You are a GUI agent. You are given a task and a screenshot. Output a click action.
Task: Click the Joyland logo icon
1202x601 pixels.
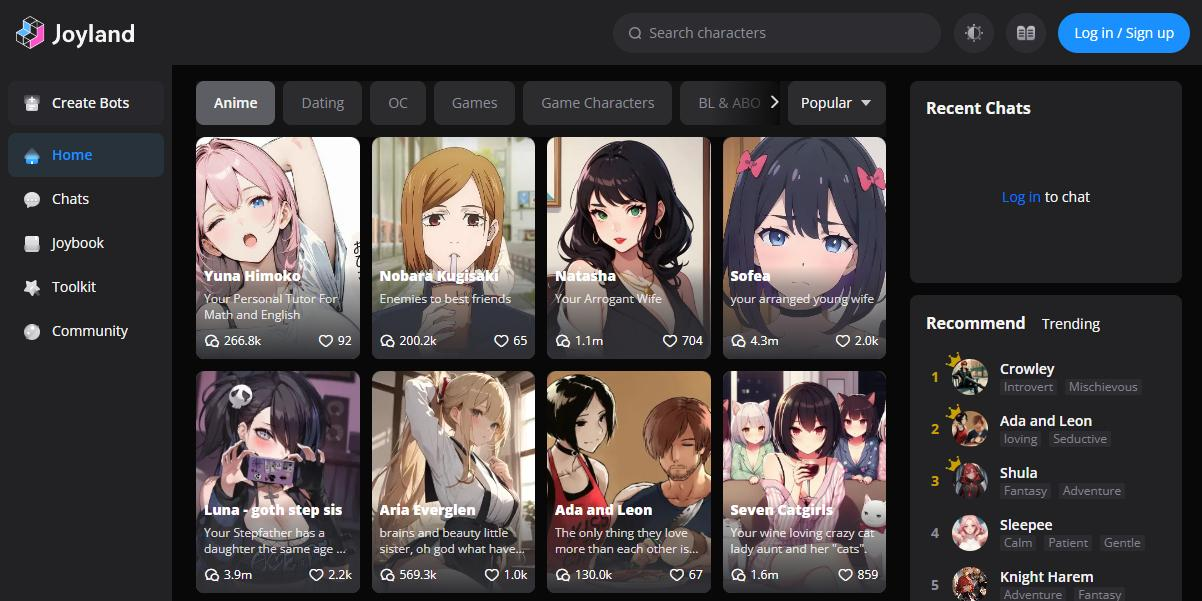(x=30, y=33)
